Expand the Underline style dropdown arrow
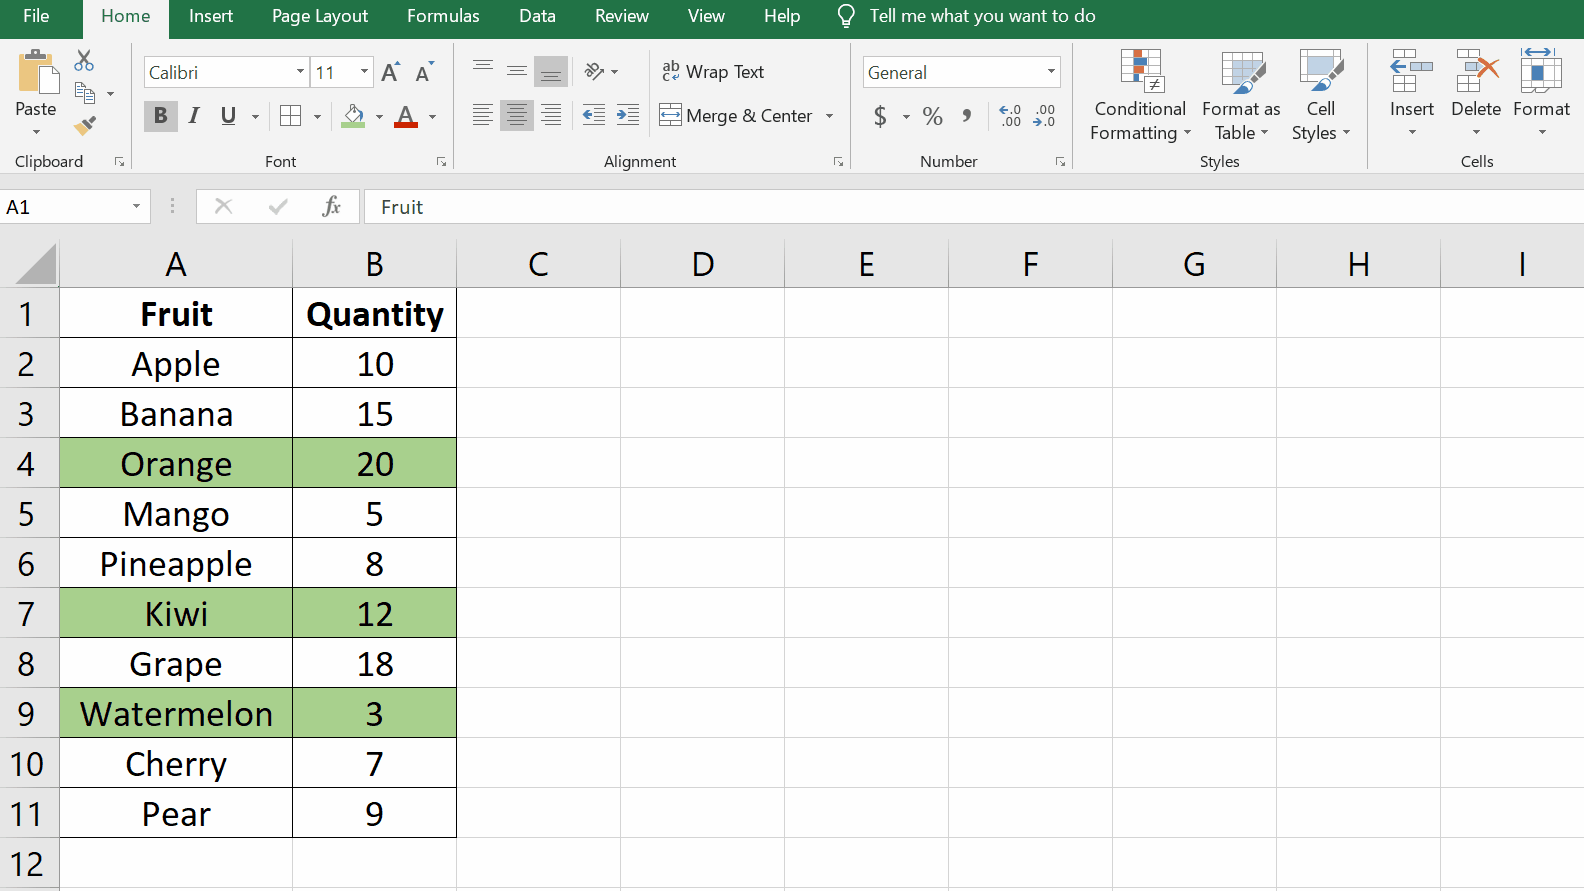This screenshot has height=891, width=1584. (x=255, y=117)
